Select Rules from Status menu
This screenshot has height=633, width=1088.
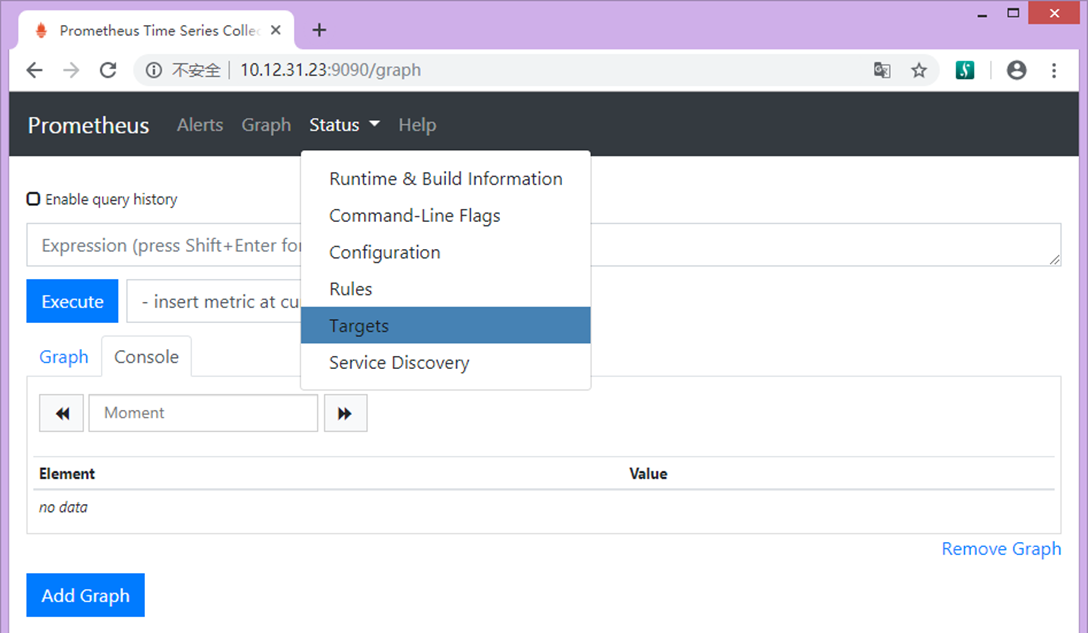[x=445, y=289]
